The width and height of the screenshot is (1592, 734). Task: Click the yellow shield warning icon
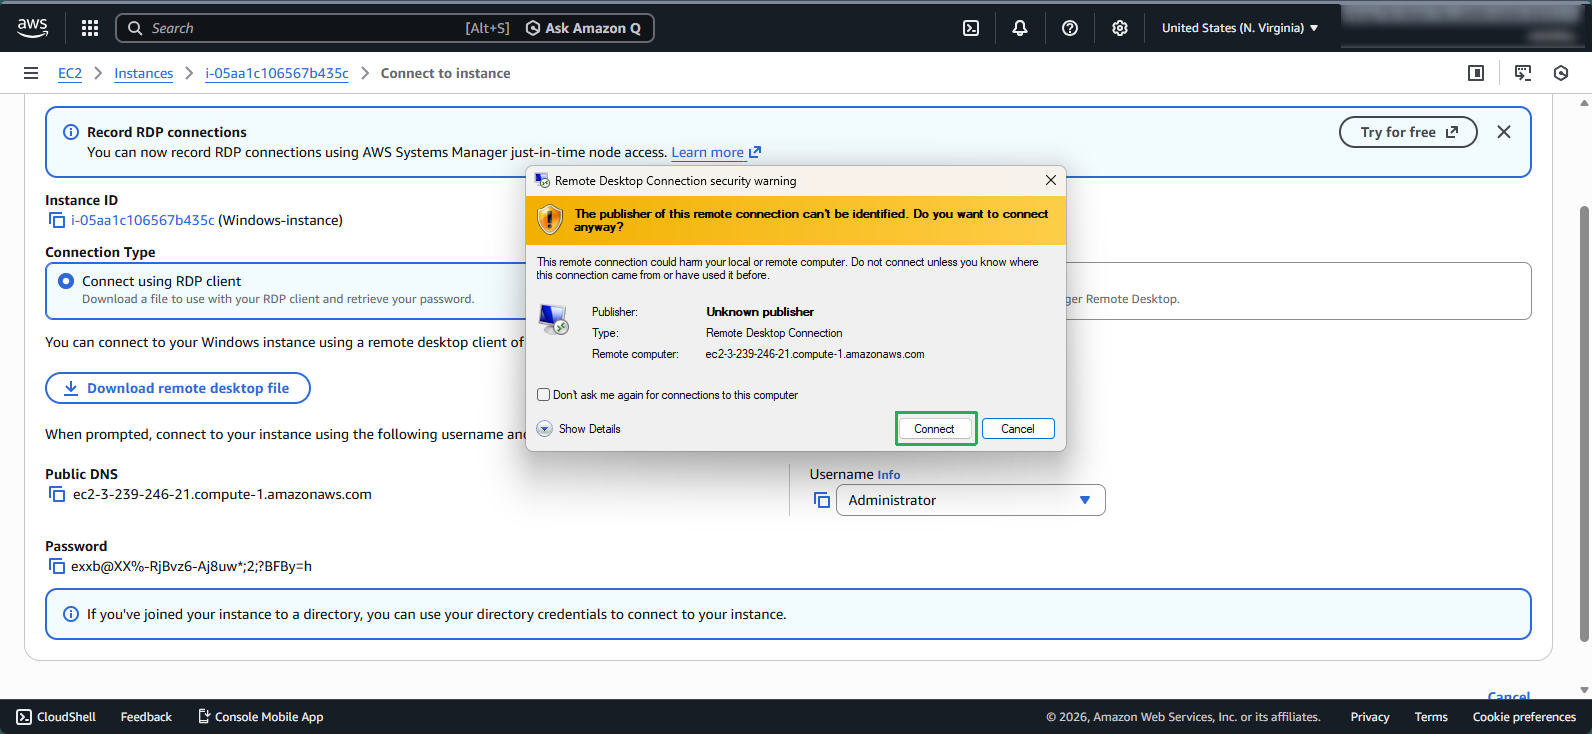click(x=550, y=219)
